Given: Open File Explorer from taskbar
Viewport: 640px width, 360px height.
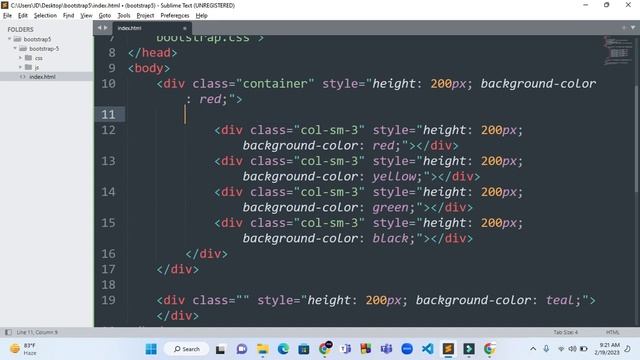Looking at the screenshot, I should [262, 349].
